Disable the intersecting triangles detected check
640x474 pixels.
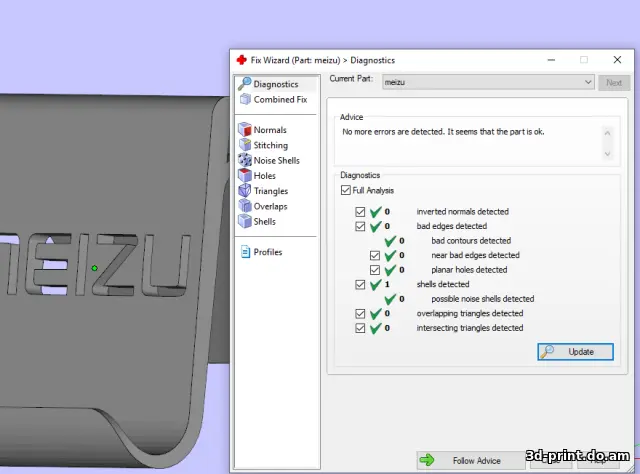click(x=361, y=328)
